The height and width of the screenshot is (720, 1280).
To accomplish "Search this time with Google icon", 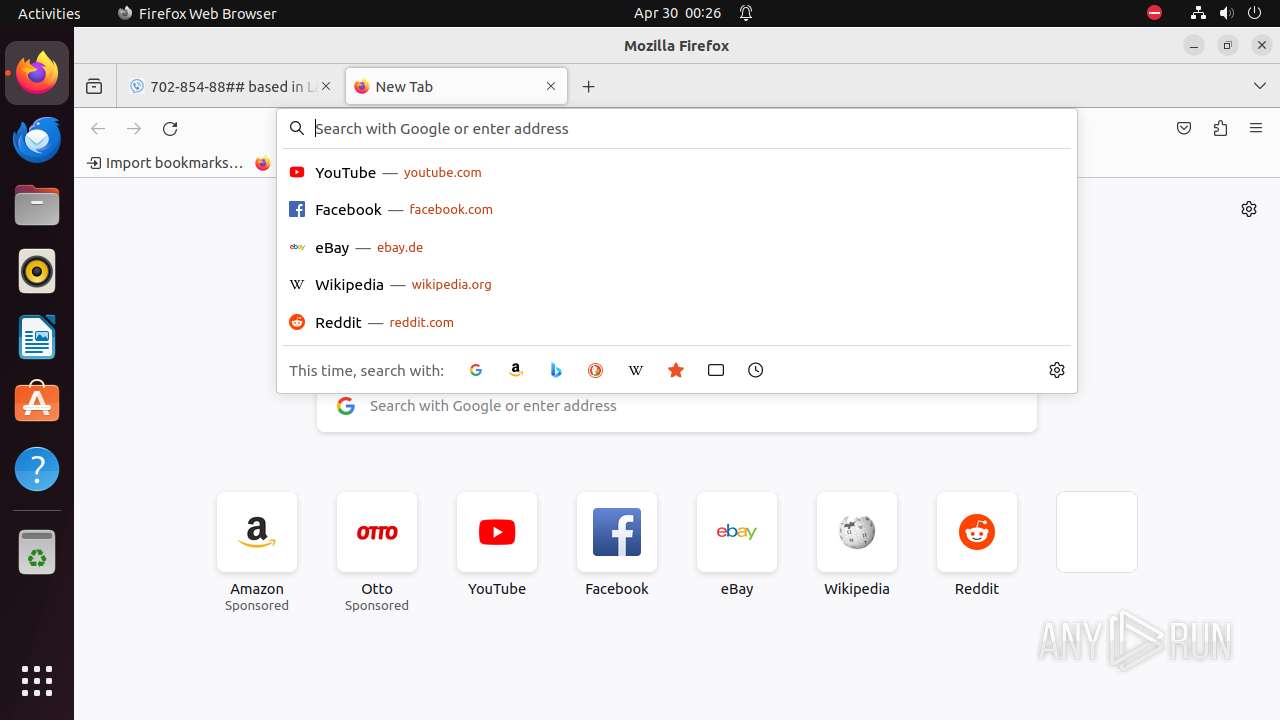I will [476, 370].
